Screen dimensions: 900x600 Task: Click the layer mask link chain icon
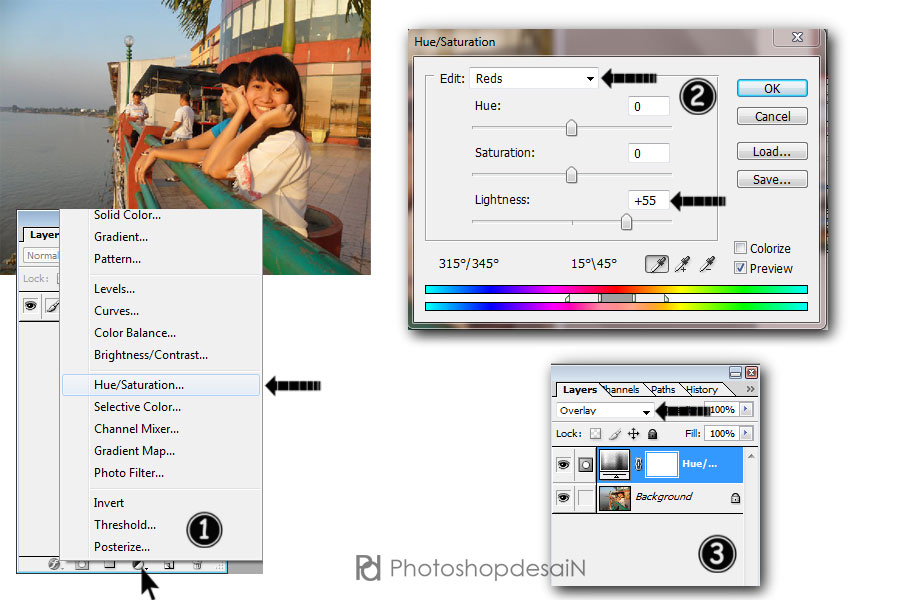pyautogui.click(x=637, y=464)
